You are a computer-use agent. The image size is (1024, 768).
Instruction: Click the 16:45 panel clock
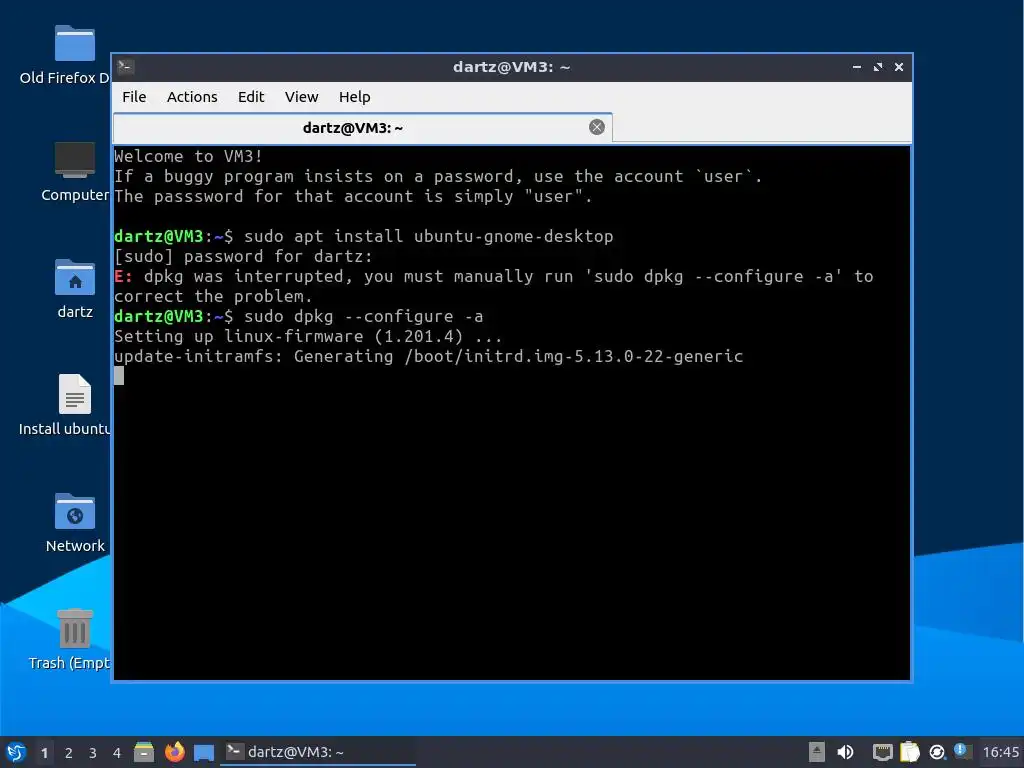[x=1001, y=752]
